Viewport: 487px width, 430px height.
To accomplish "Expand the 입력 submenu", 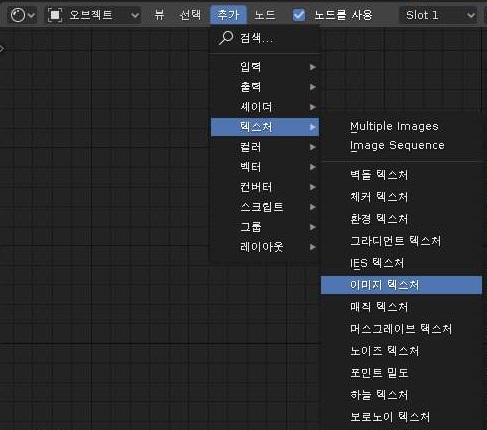I will click(x=265, y=67).
